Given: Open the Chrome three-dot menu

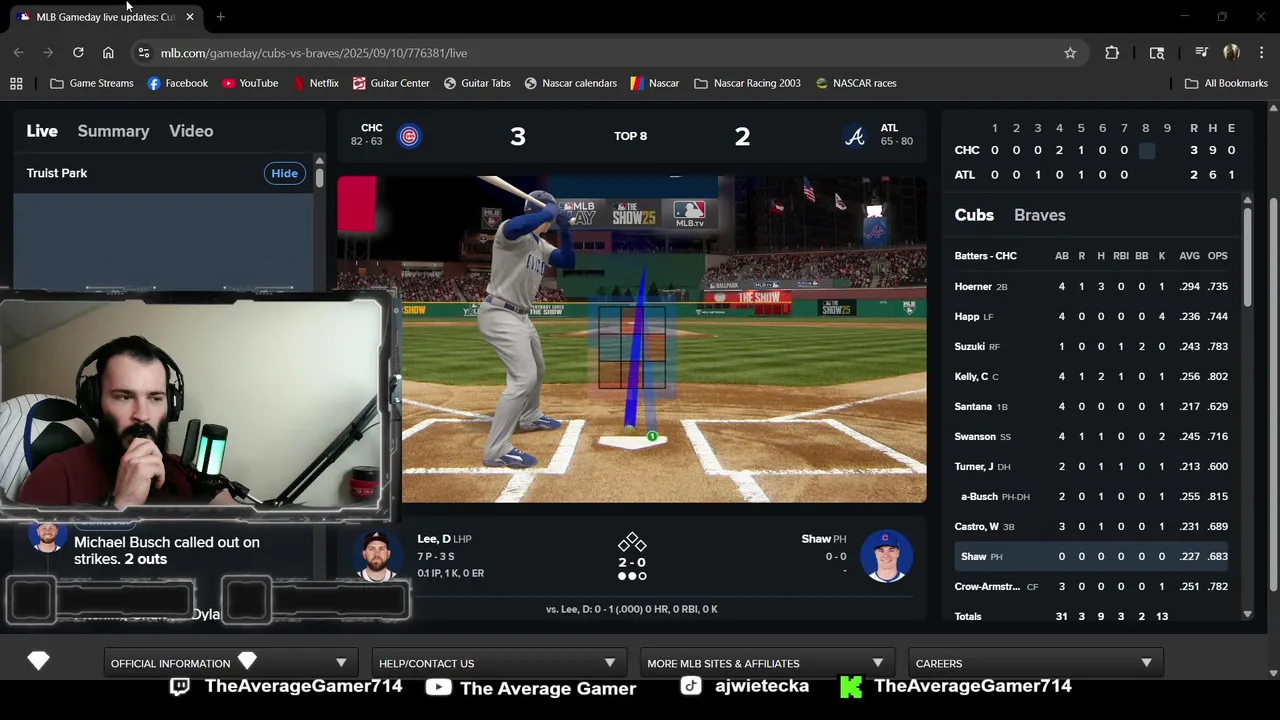Looking at the screenshot, I should (x=1262, y=53).
